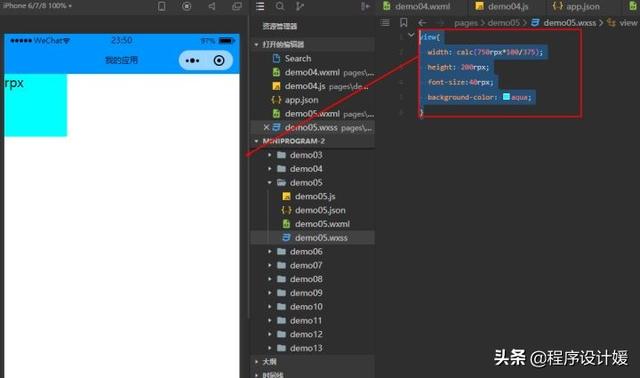Navigate forward with the right arrow icon

(440, 23)
